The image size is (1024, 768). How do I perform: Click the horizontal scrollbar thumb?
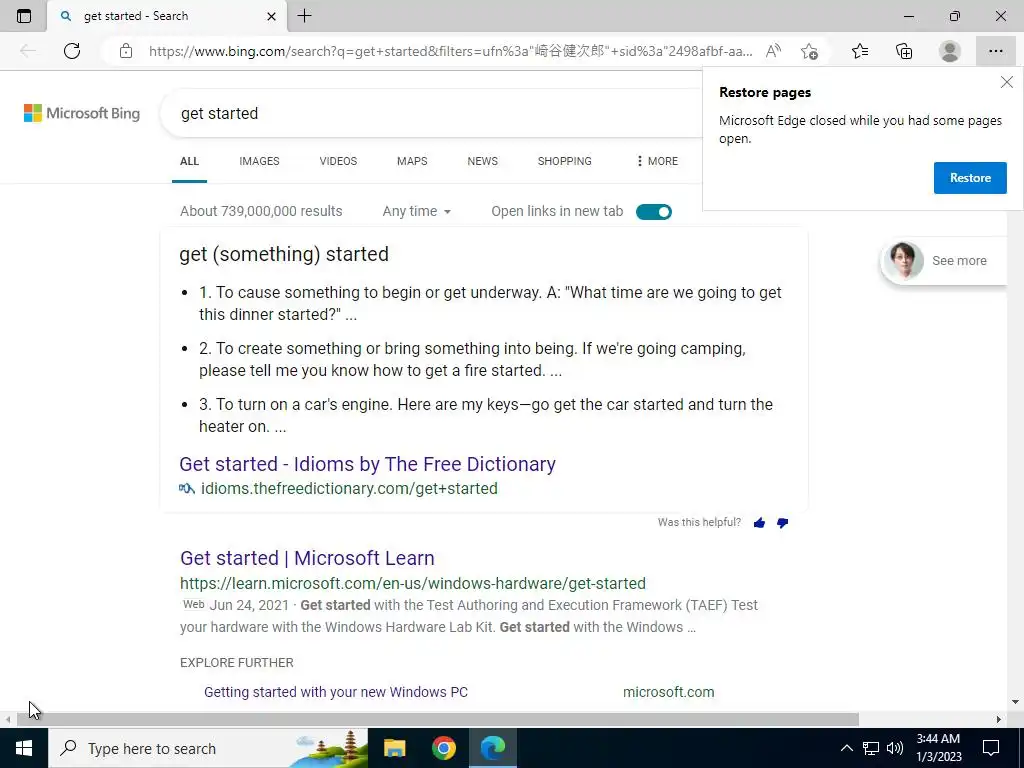(438, 719)
